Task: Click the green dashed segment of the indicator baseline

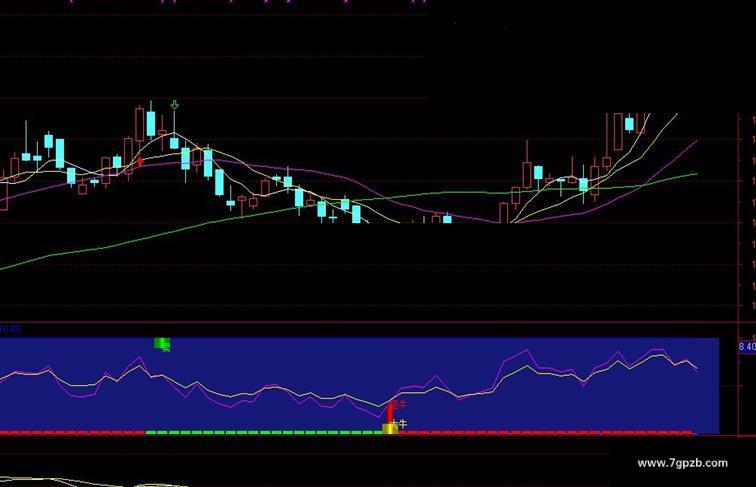Action: (x=265, y=433)
